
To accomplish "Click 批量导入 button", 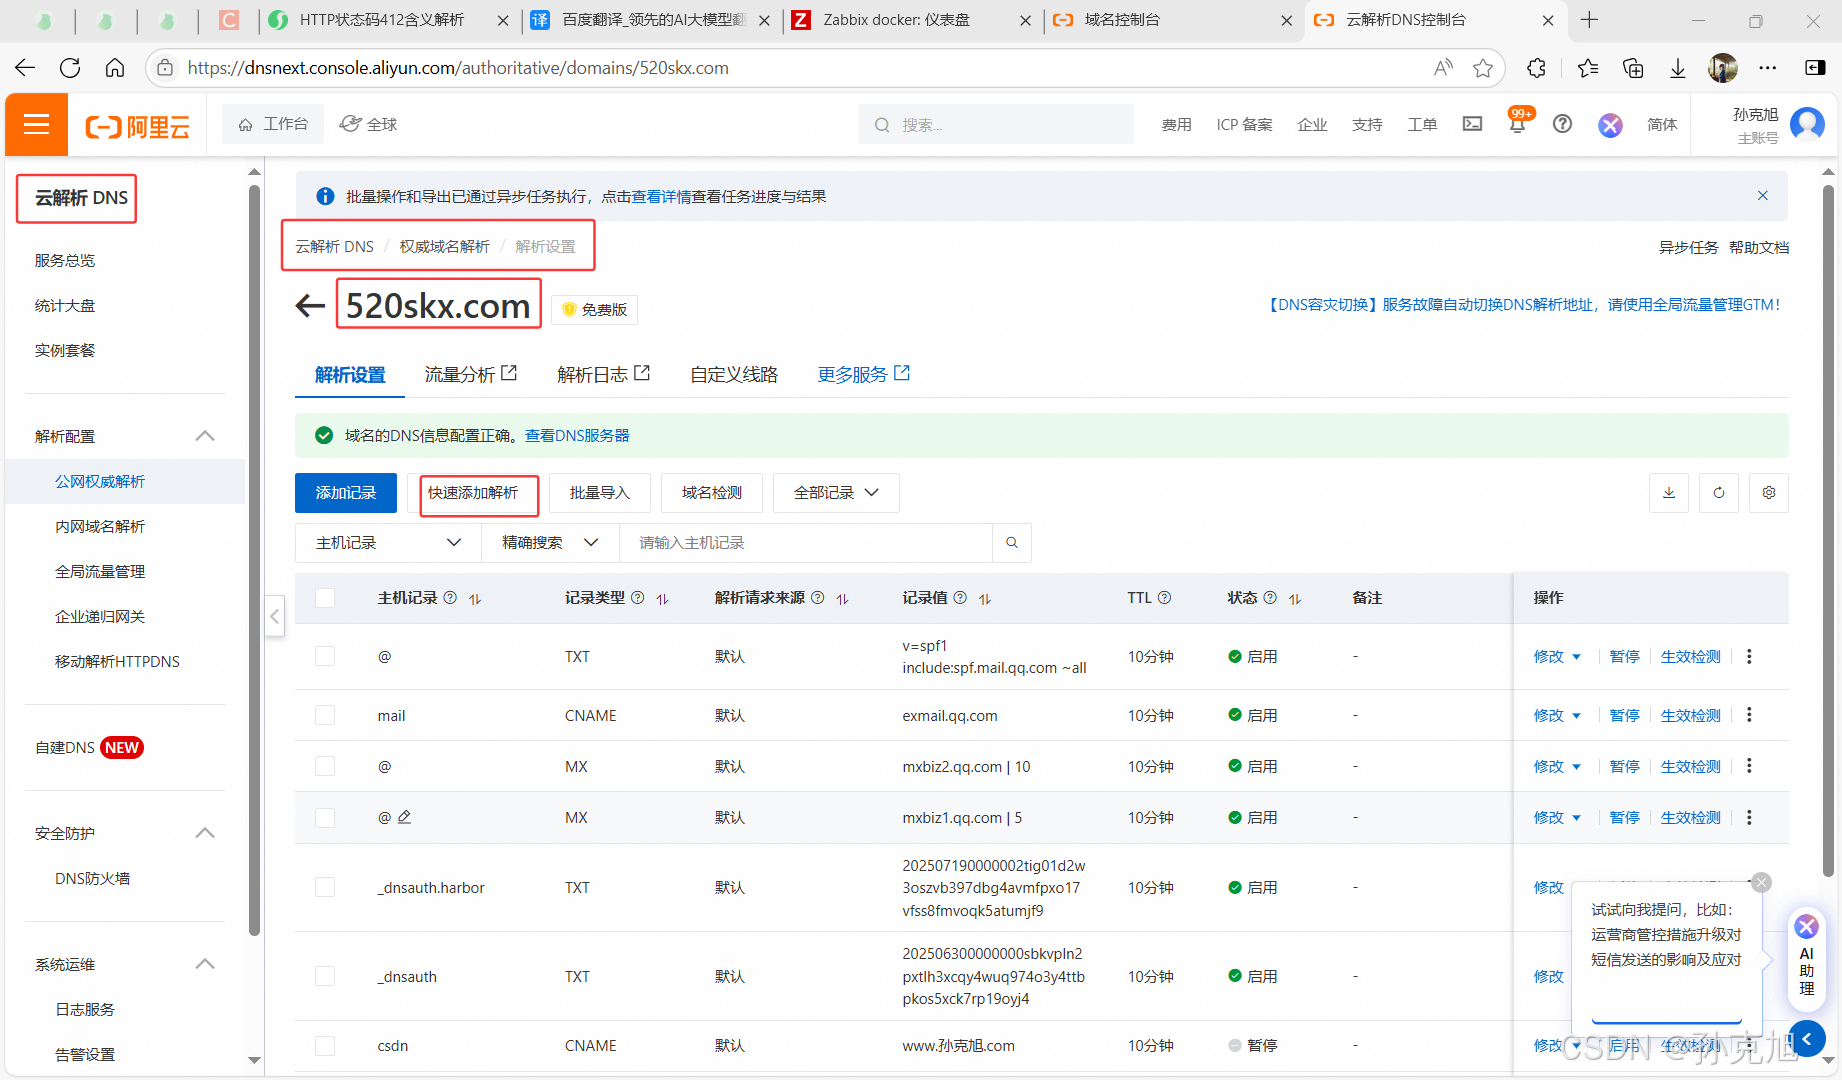I will coord(600,493).
